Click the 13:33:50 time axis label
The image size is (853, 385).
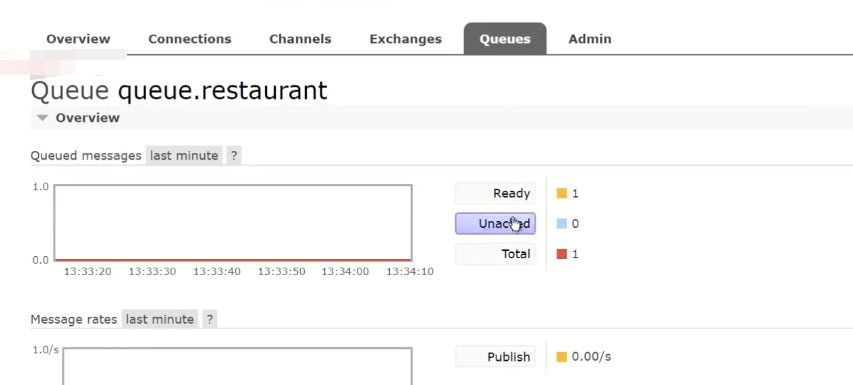click(x=281, y=271)
